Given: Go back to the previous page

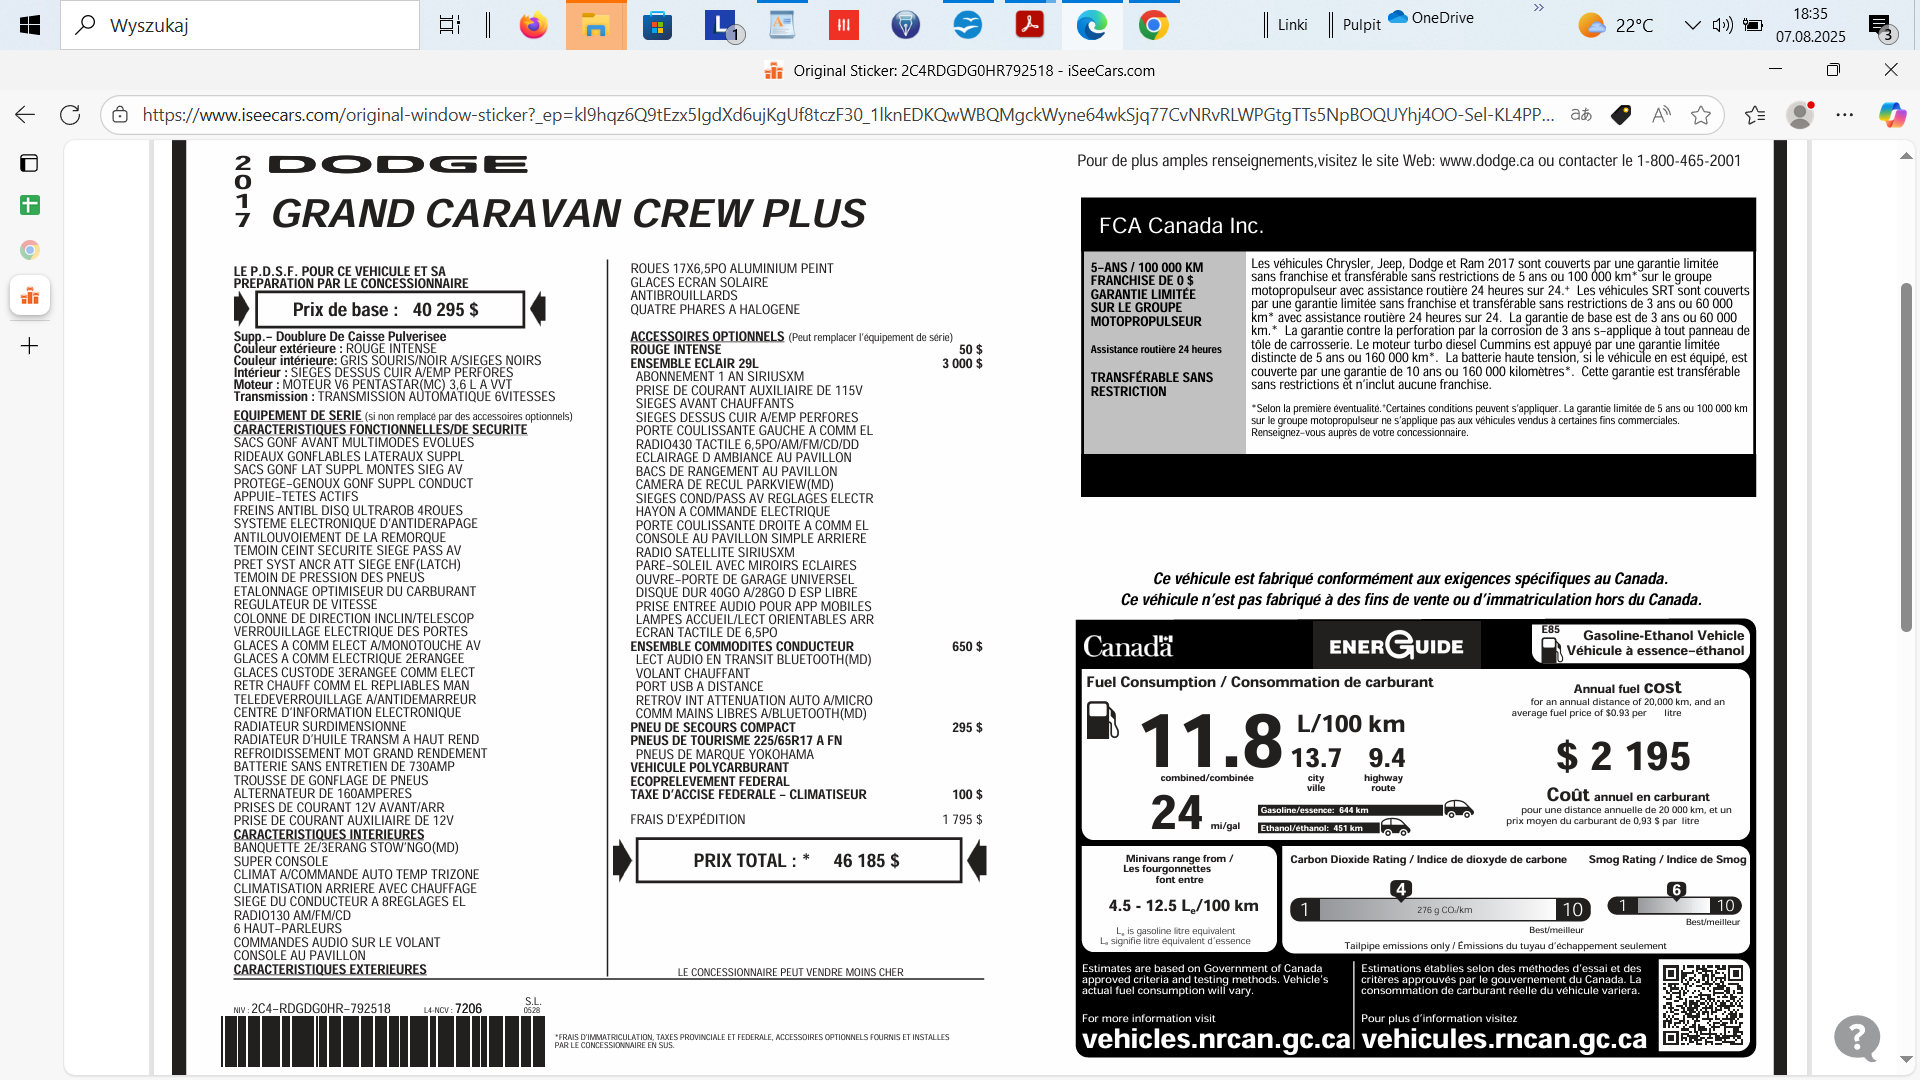Looking at the screenshot, I should (x=25, y=115).
